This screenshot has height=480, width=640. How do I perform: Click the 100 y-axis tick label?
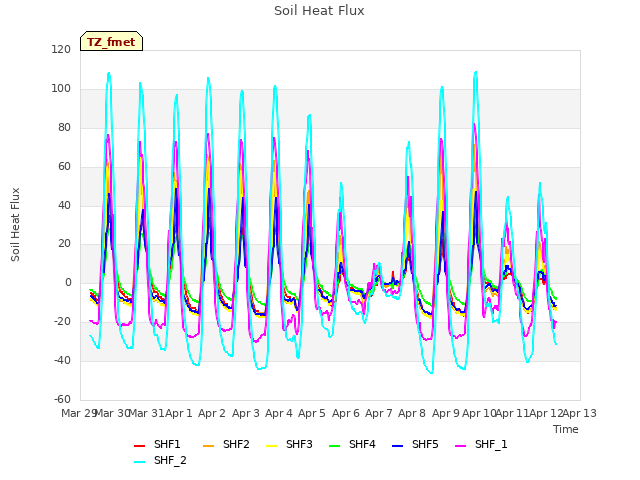click(61, 89)
